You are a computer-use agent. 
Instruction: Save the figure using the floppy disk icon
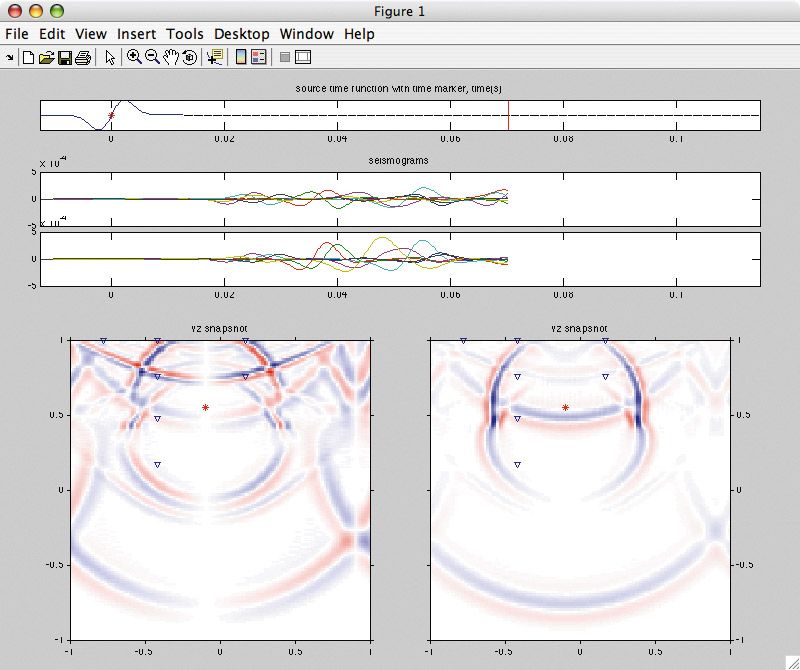(64, 57)
